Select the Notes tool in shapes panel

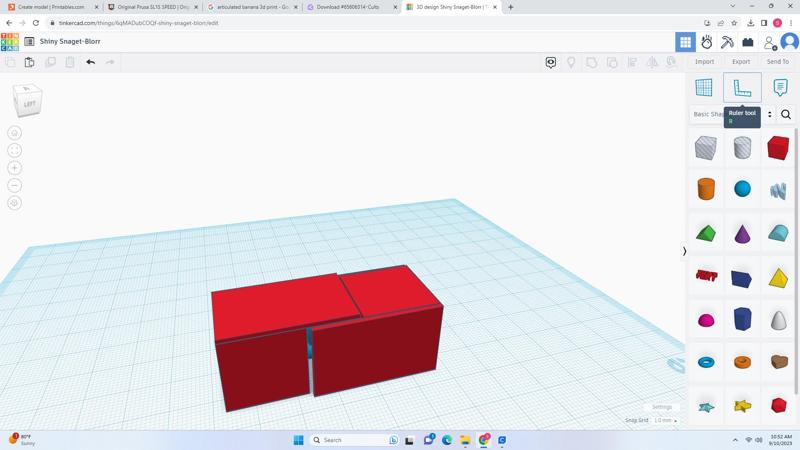click(780, 88)
